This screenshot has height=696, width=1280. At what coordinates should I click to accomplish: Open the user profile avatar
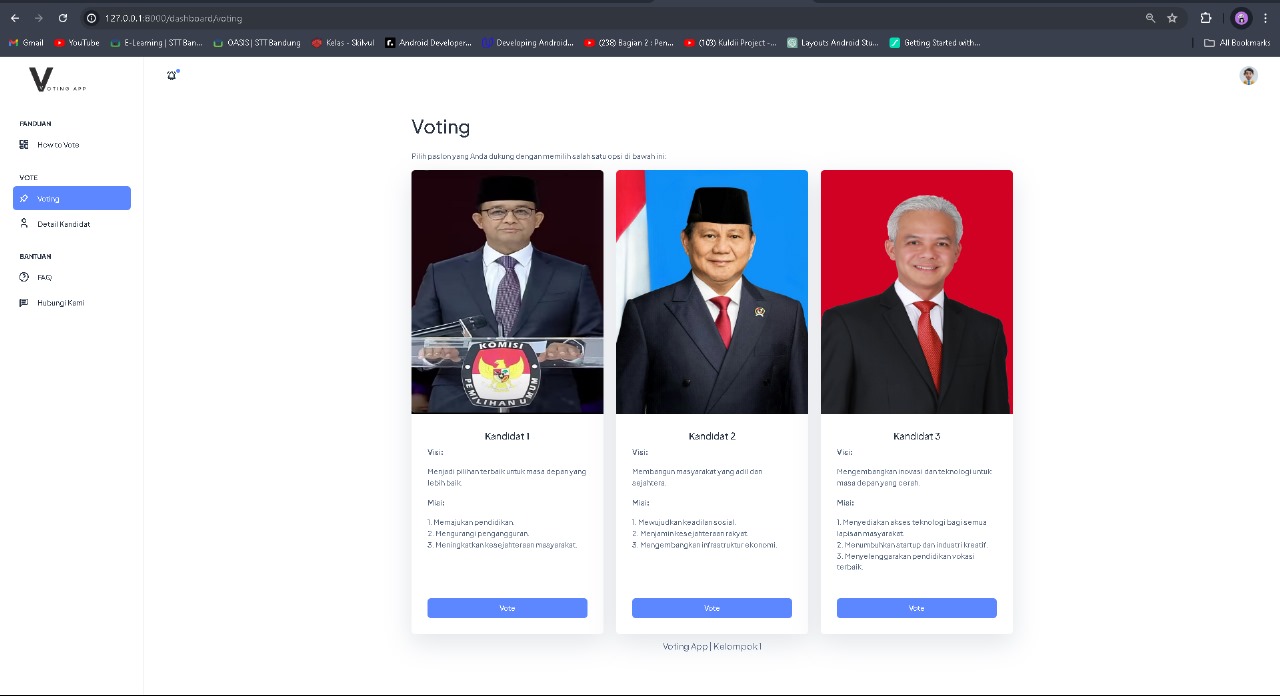[1248, 76]
